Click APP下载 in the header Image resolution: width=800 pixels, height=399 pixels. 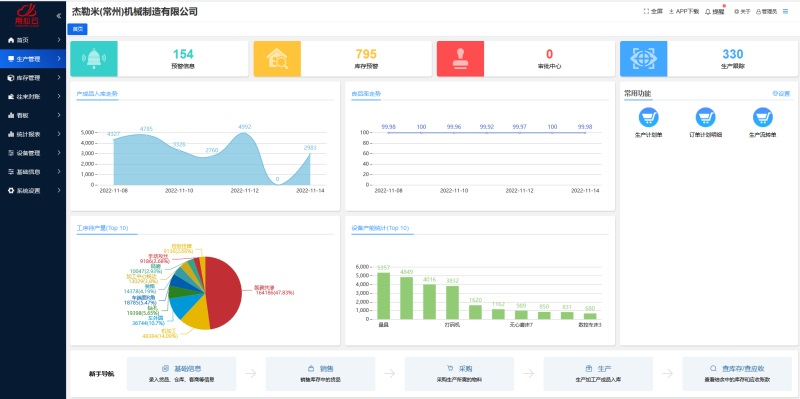tap(684, 11)
